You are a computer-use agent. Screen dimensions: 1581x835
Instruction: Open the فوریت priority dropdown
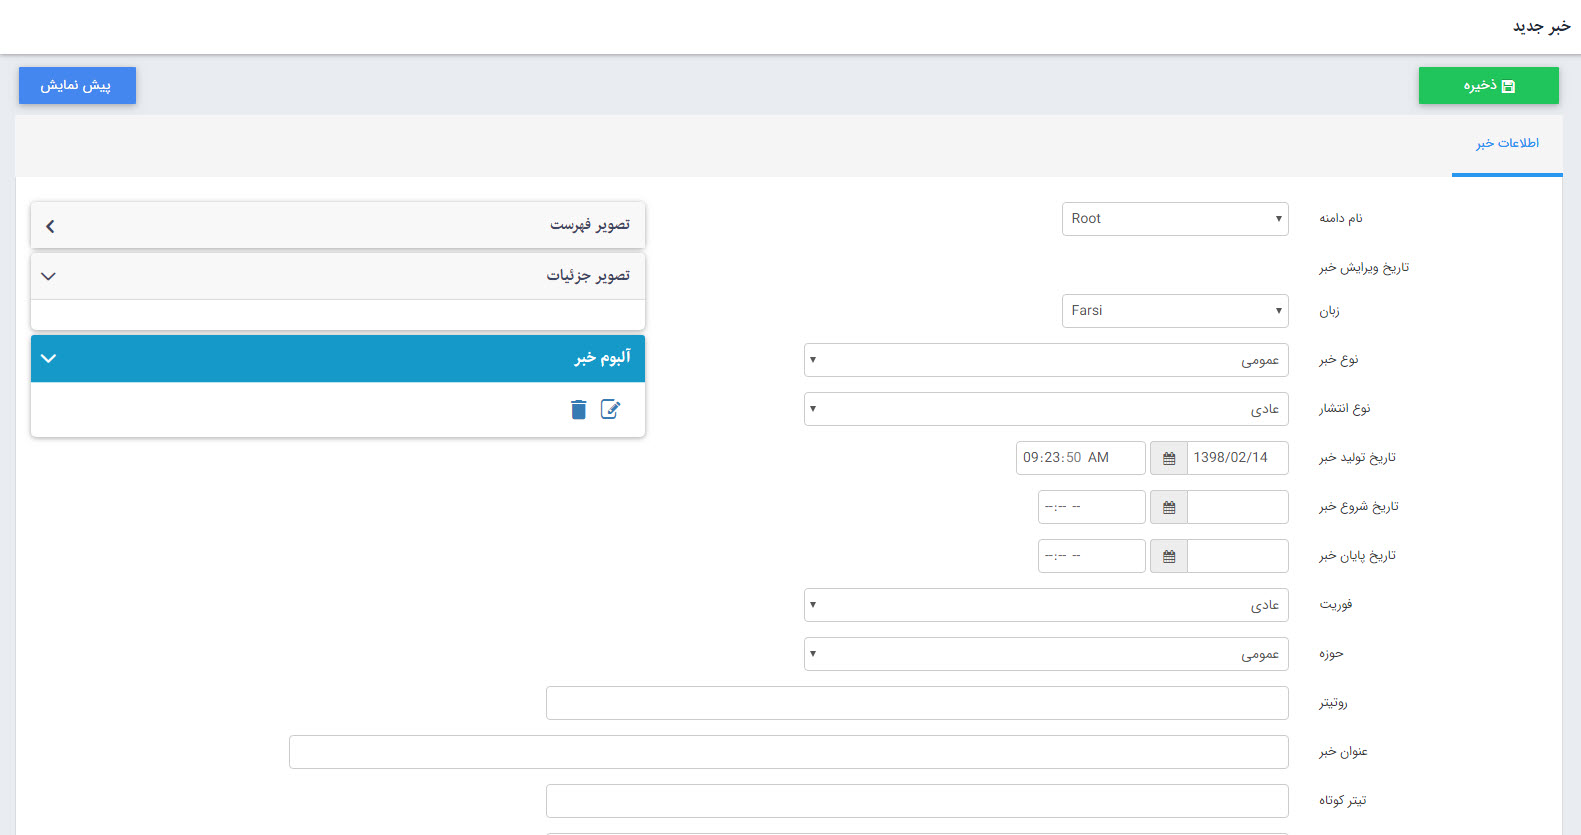1045,605
